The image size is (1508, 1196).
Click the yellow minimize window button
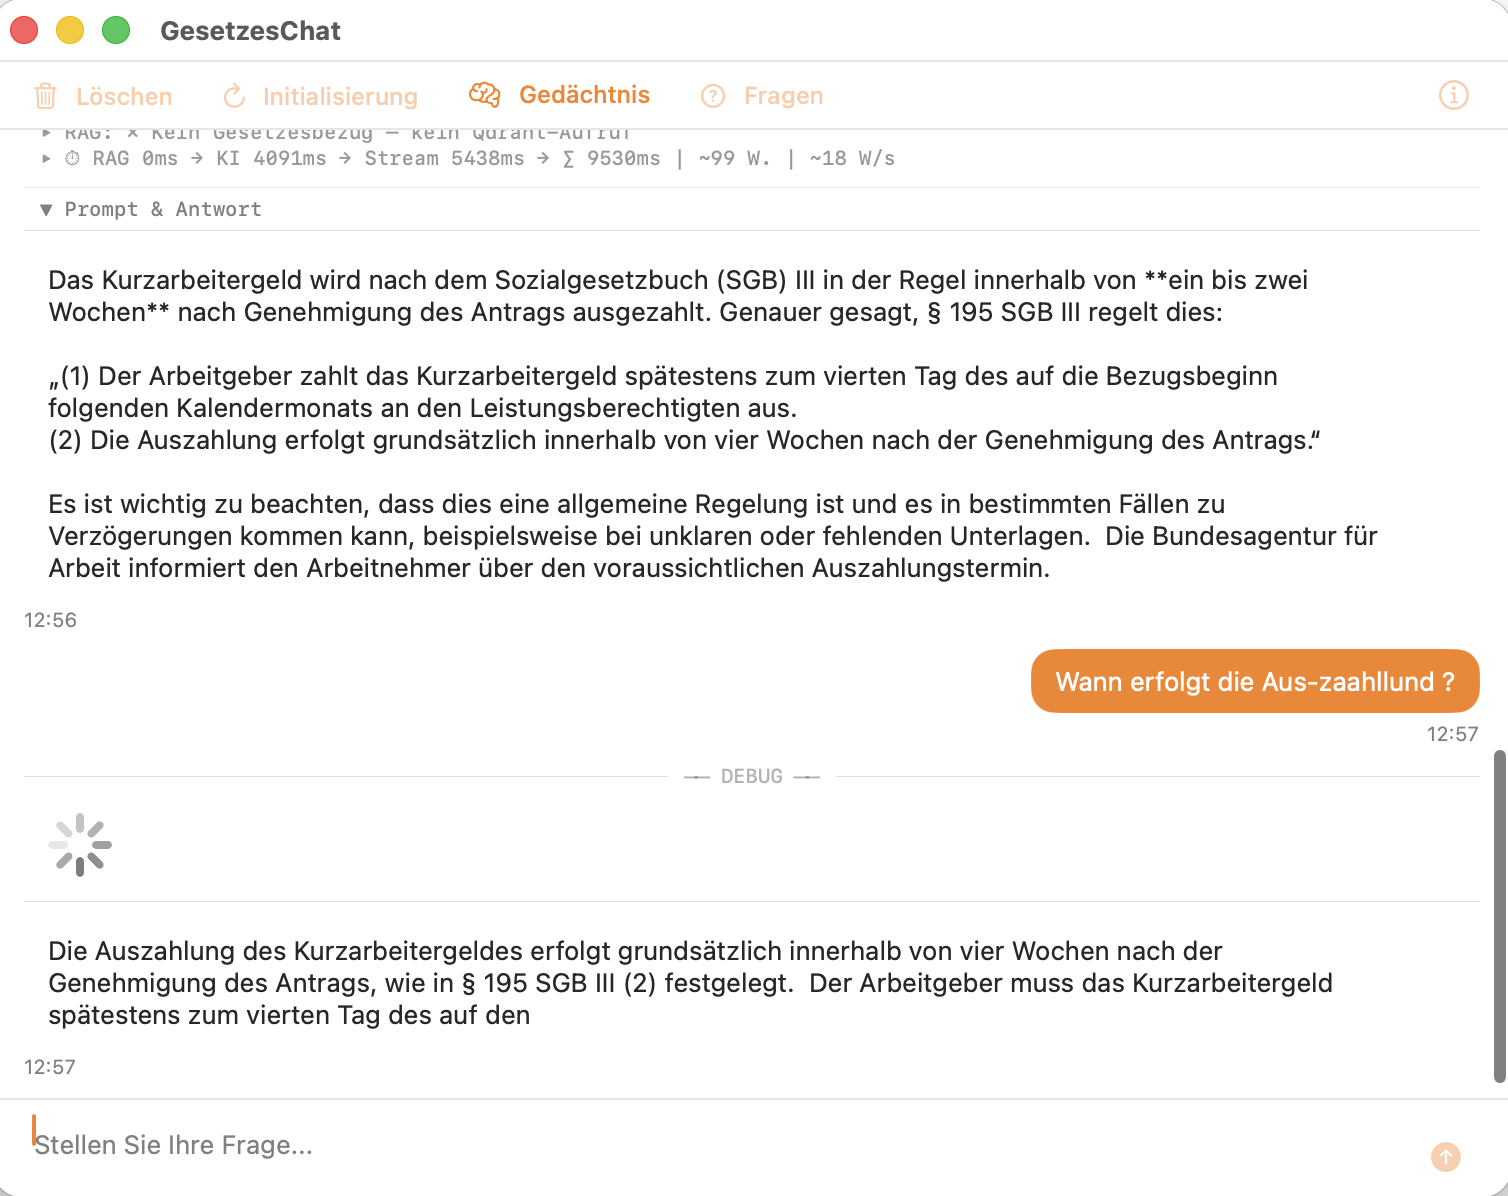(70, 31)
